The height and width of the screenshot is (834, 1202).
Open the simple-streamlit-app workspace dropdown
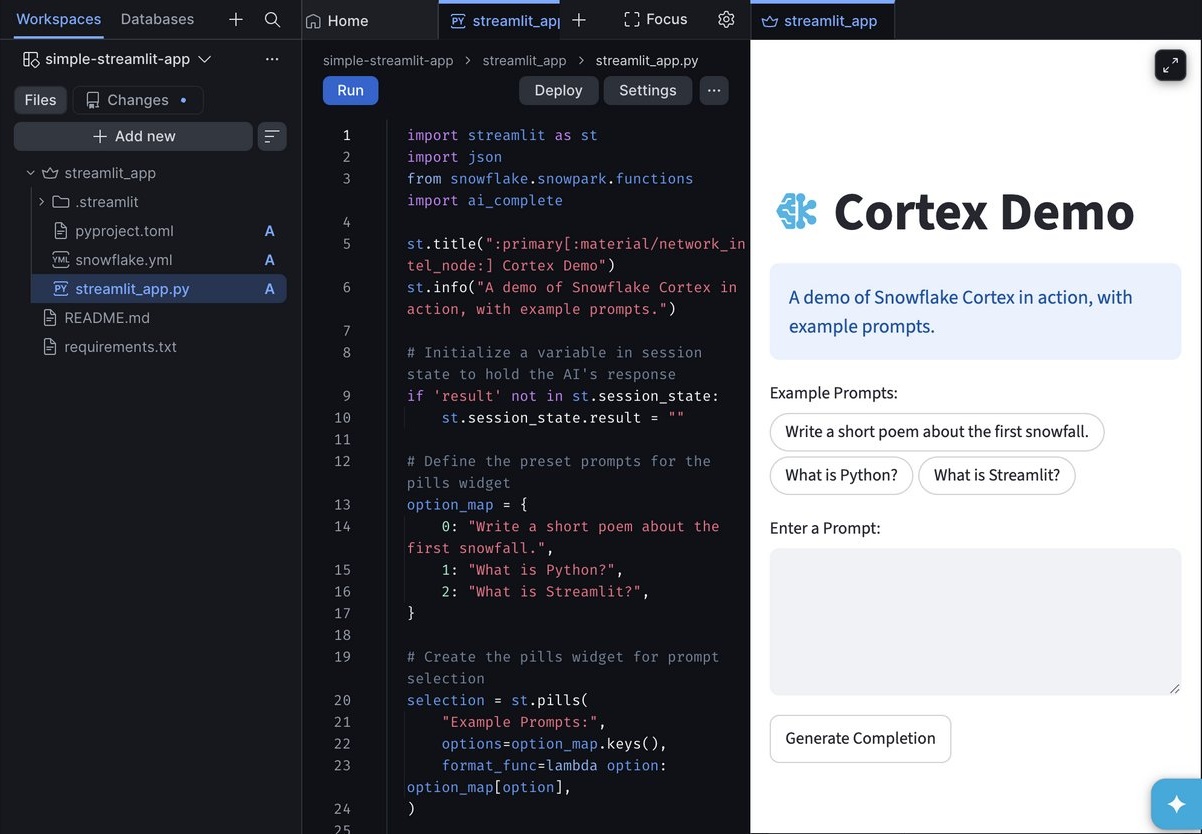(x=117, y=59)
